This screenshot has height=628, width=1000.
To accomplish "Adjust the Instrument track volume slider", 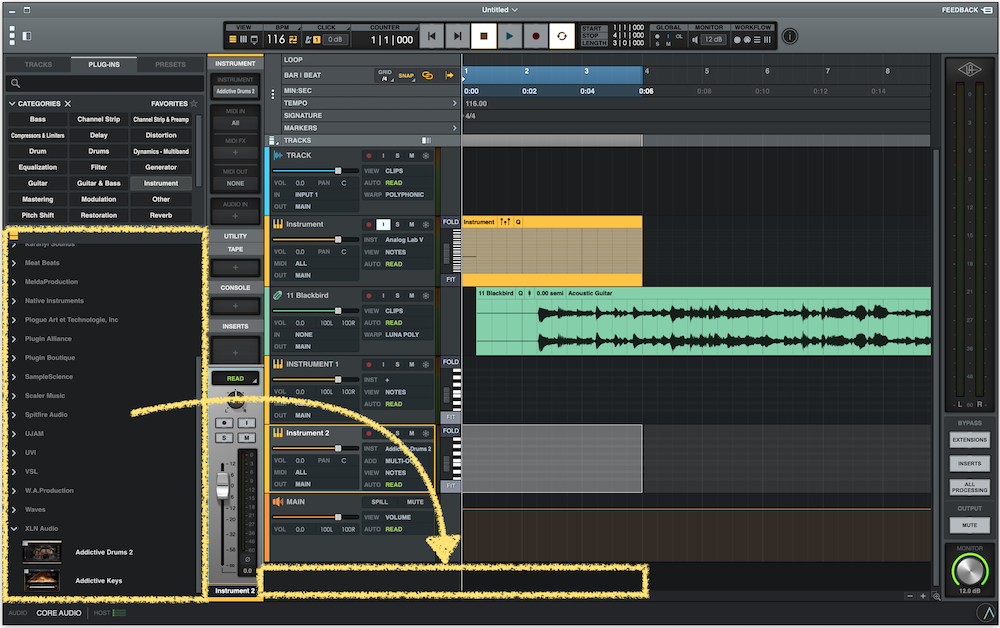I will tap(338, 240).
